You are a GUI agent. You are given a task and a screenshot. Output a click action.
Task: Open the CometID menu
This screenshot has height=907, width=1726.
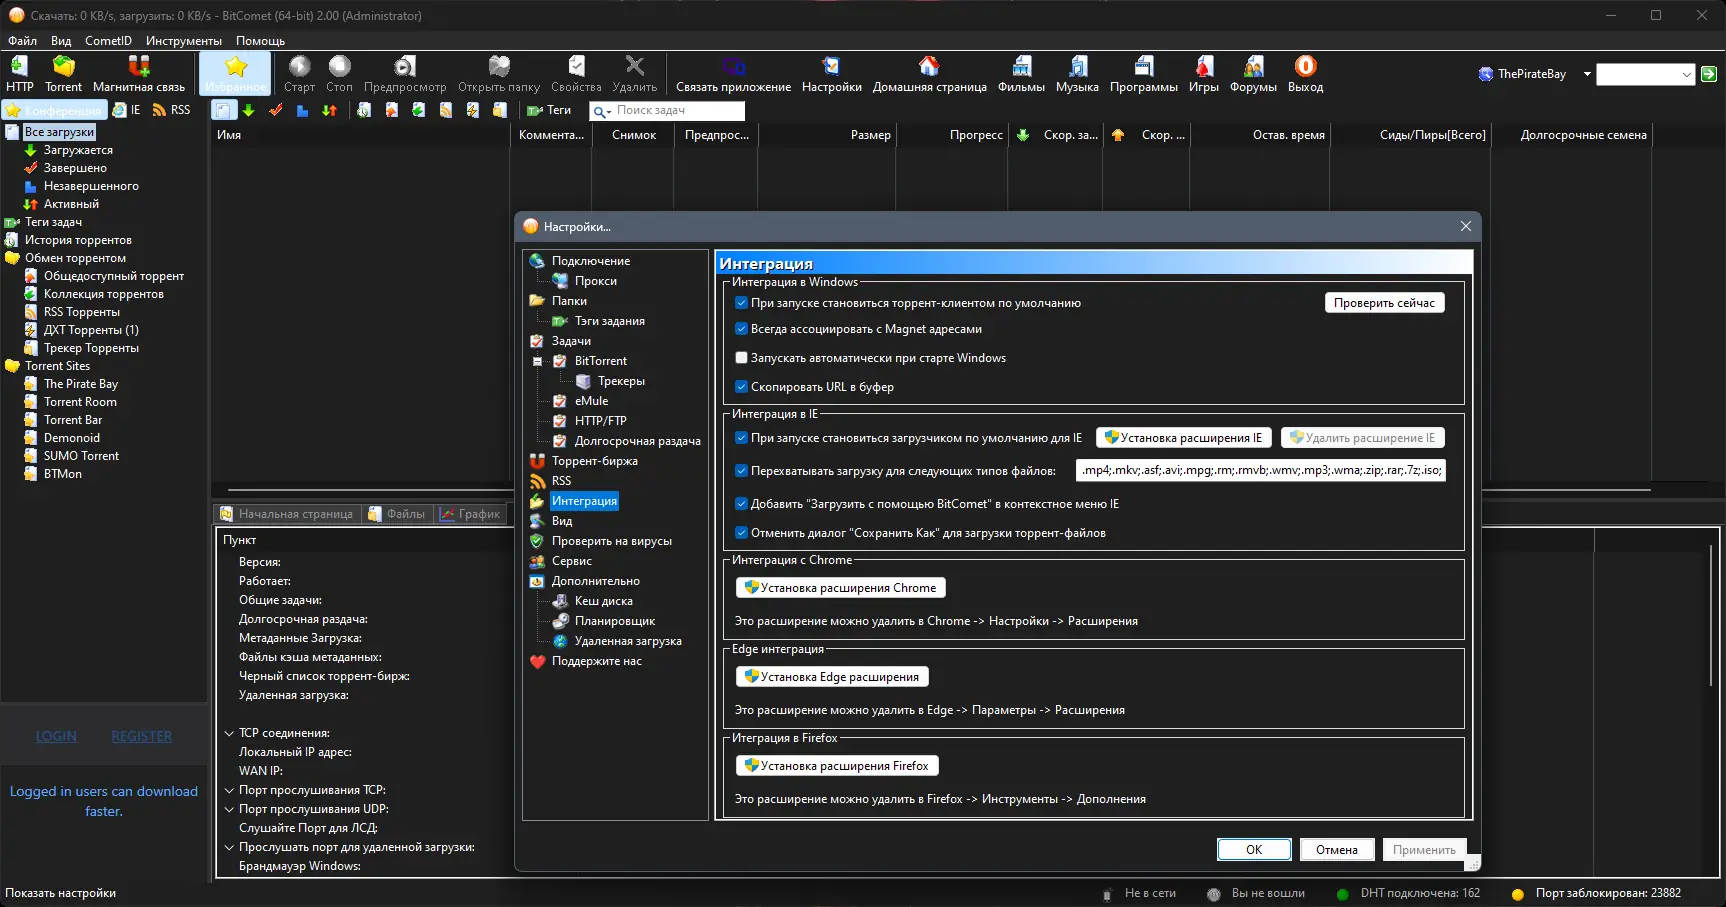click(108, 41)
